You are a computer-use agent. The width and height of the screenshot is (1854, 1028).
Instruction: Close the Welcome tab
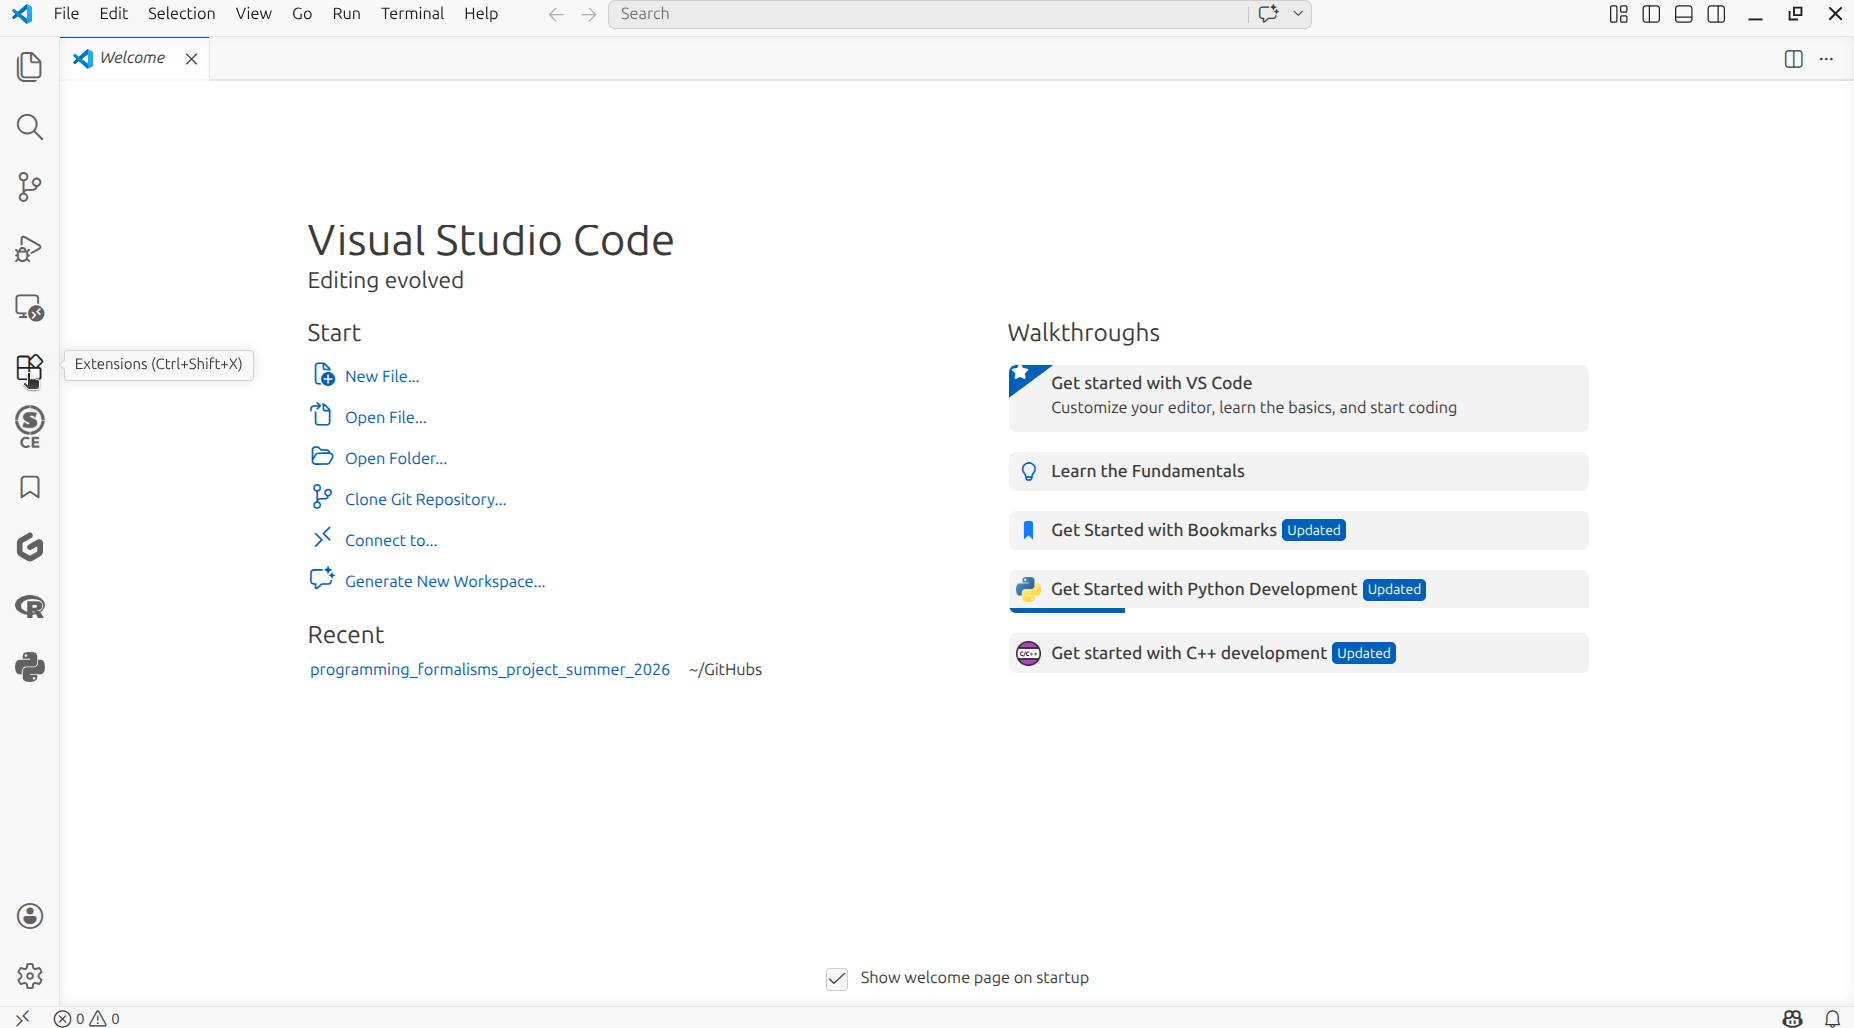point(191,59)
